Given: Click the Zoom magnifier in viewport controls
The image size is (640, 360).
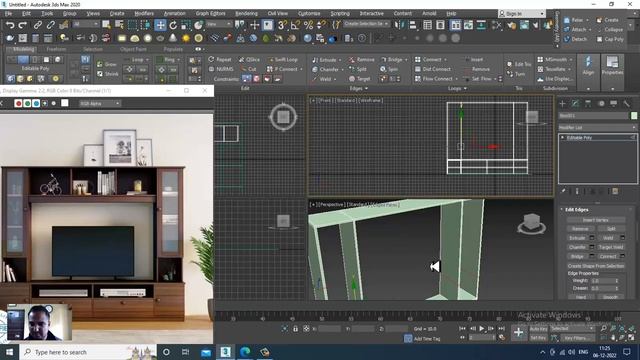Looking at the screenshot, I should [x=604, y=329].
